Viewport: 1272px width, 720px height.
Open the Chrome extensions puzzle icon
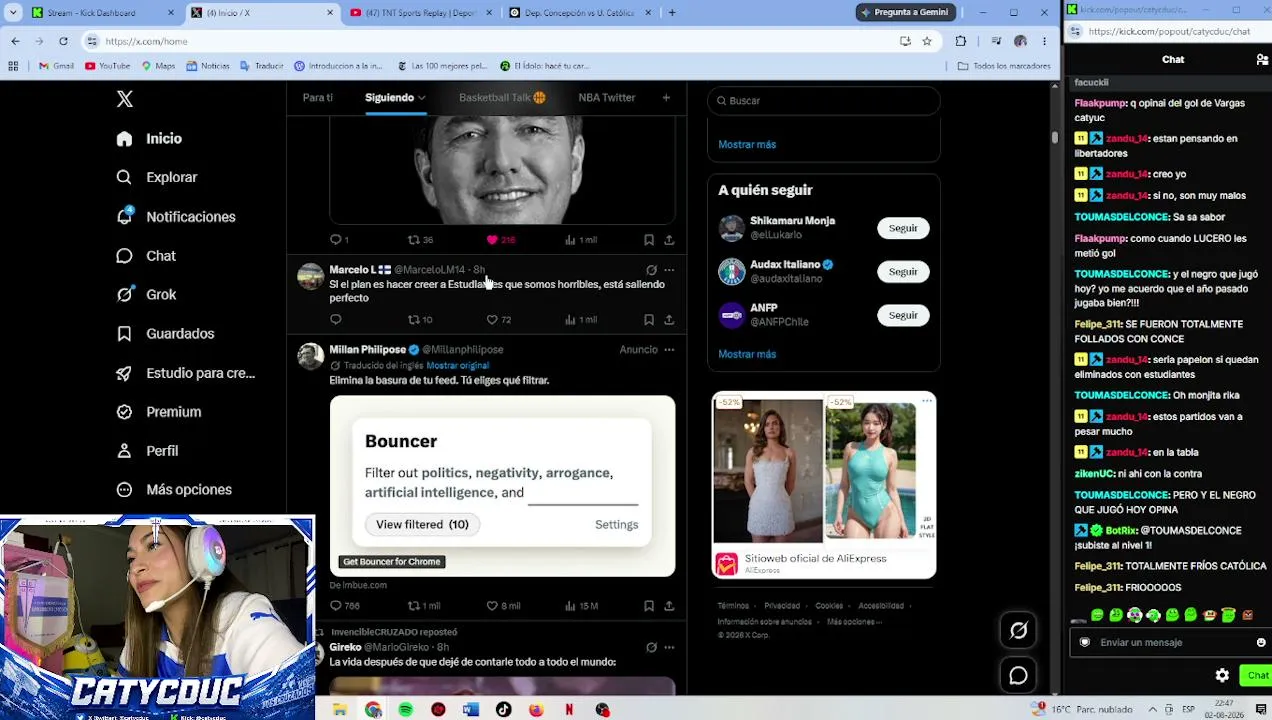961,41
